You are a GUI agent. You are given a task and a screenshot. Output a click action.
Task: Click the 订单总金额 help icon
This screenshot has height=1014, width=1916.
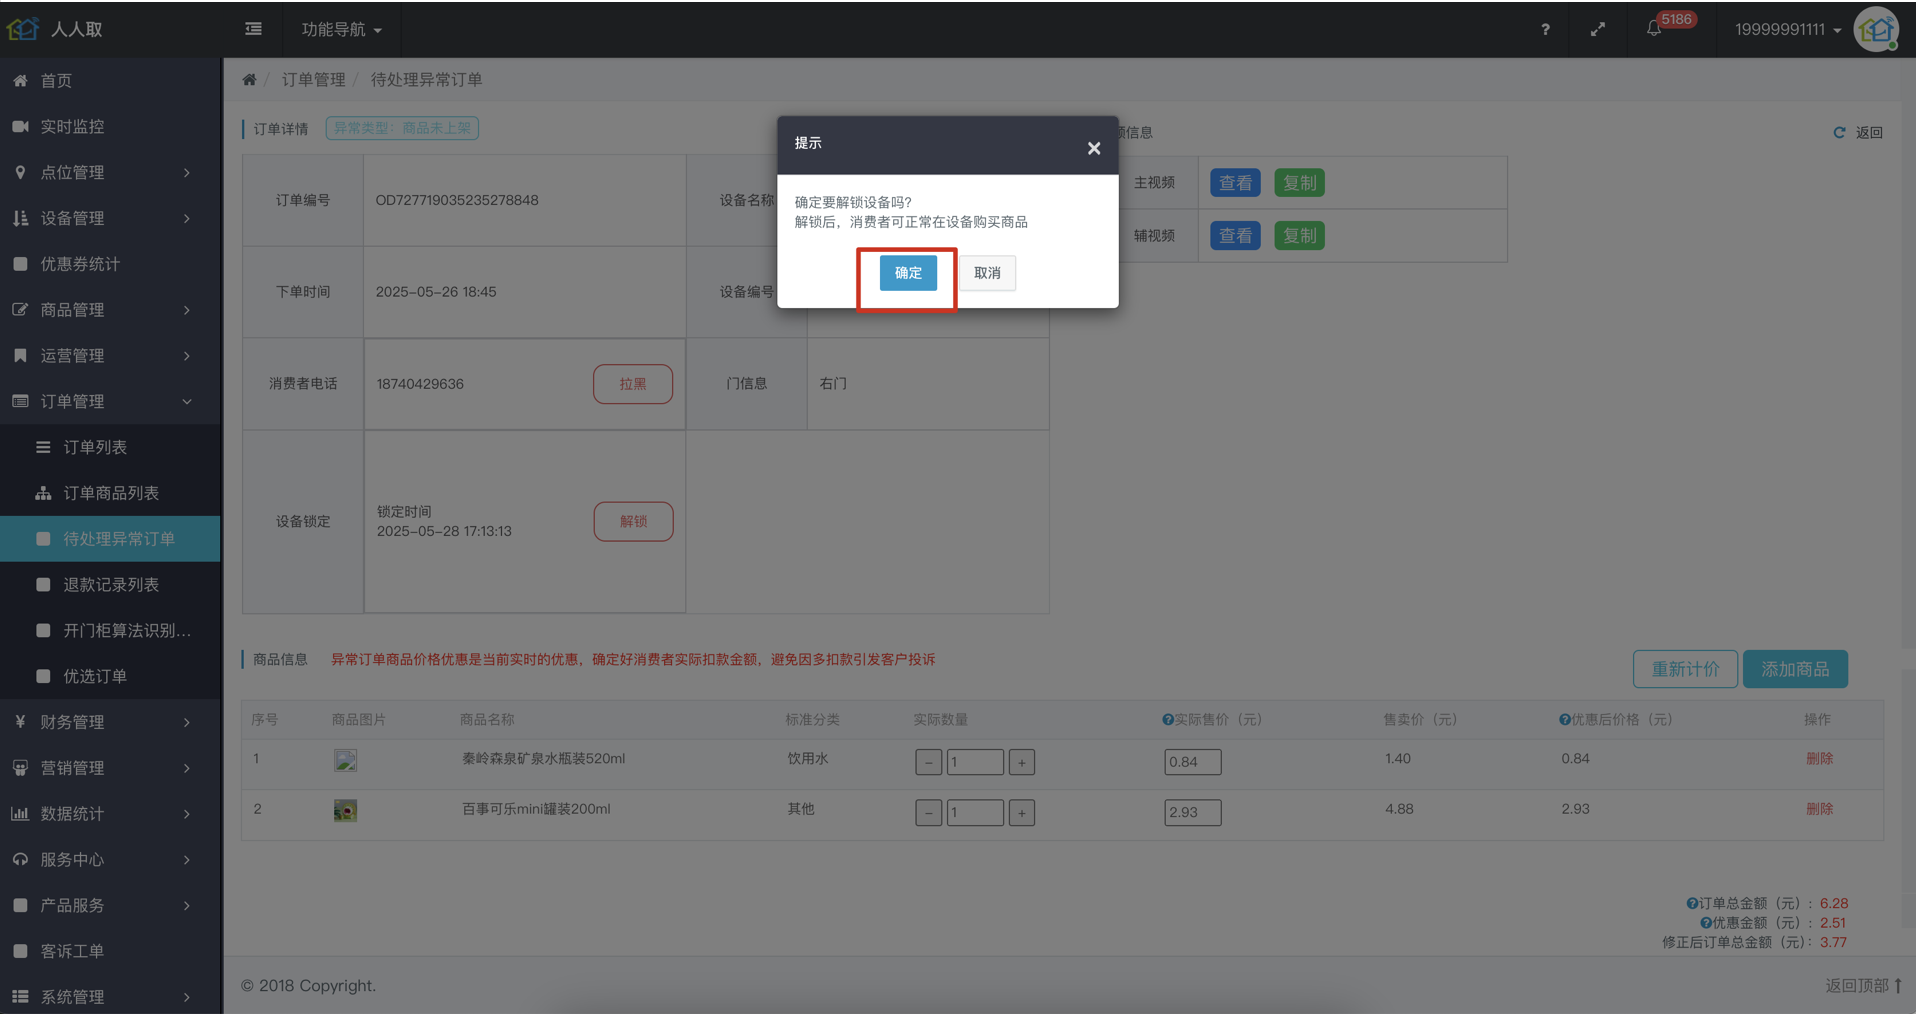[1692, 903]
